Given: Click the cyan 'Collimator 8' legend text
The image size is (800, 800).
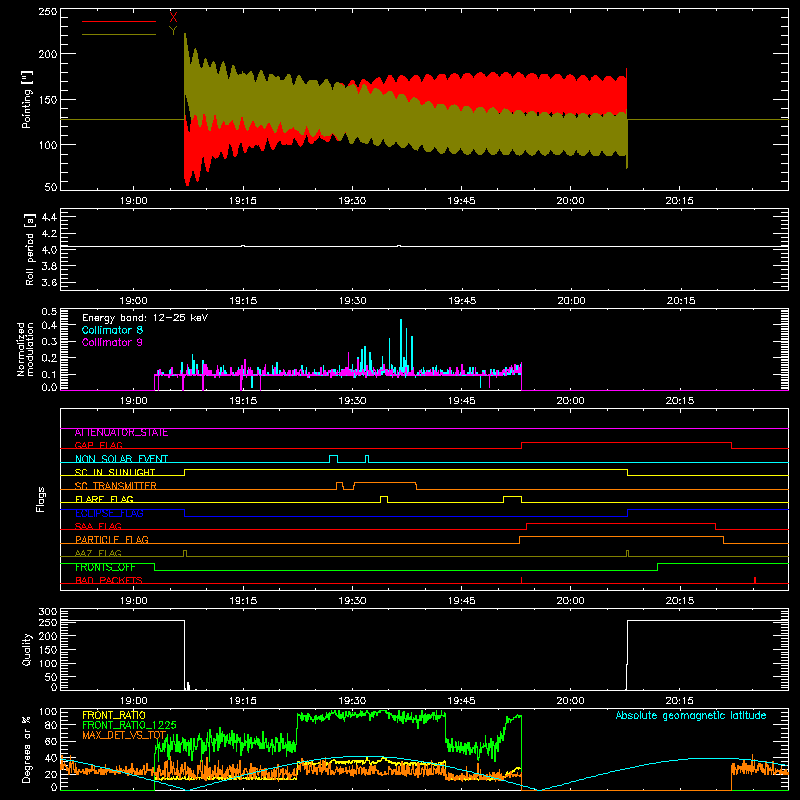Looking at the screenshot, I should (x=112, y=330).
